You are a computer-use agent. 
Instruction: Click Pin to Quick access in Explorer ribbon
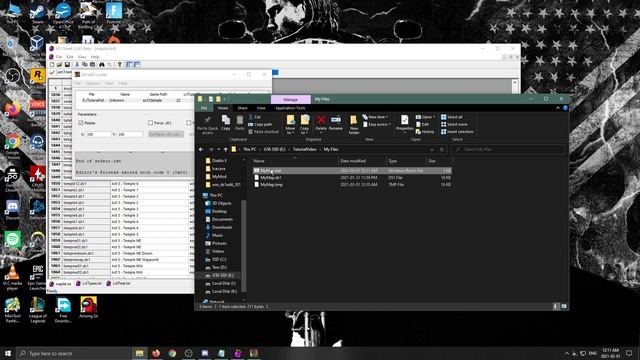(207, 124)
